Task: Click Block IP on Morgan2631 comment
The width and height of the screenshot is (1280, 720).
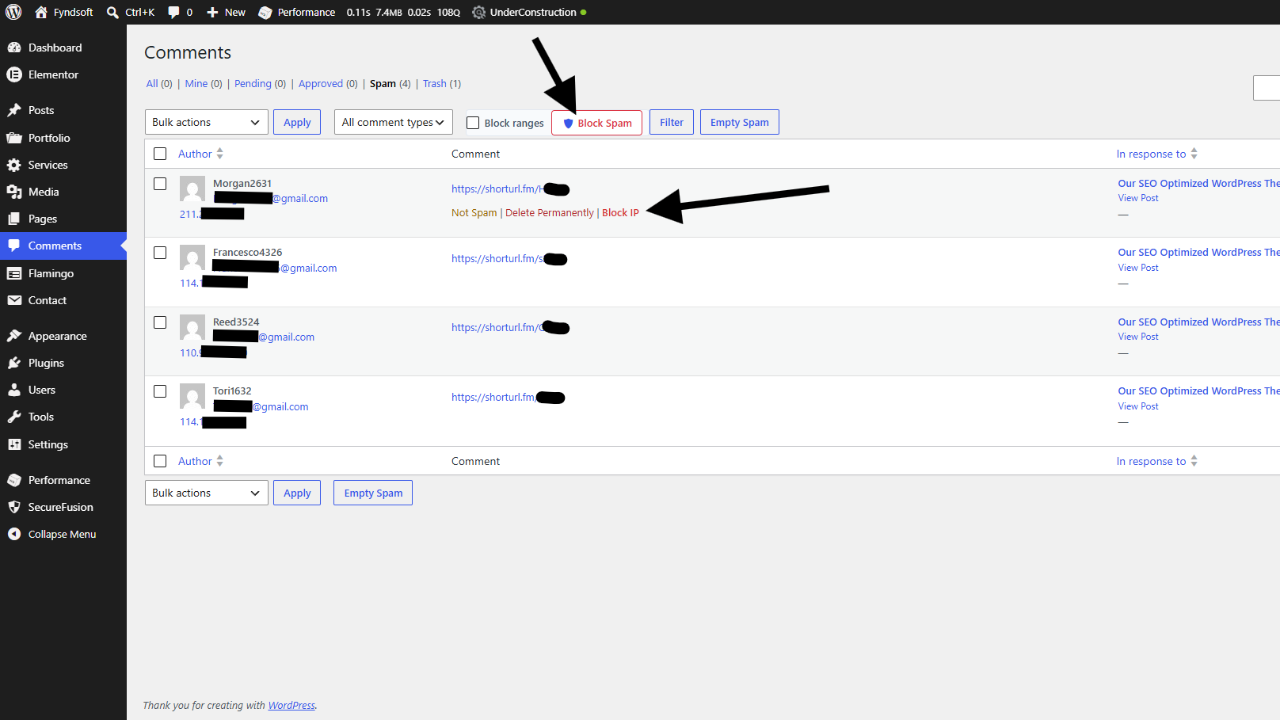Action: coord(620,213)
